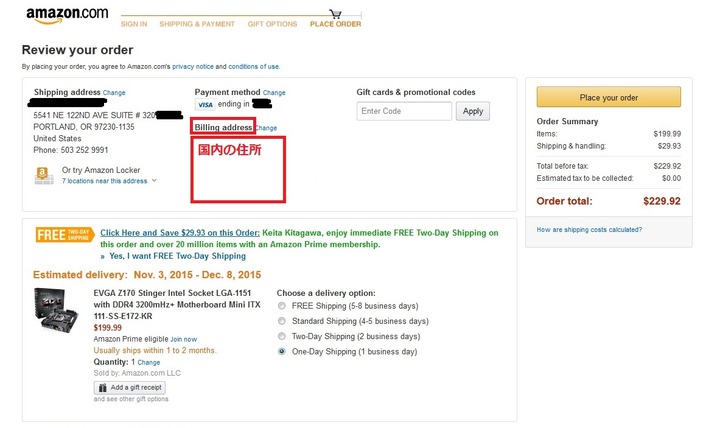Change the shipping address

coord(114,93)
